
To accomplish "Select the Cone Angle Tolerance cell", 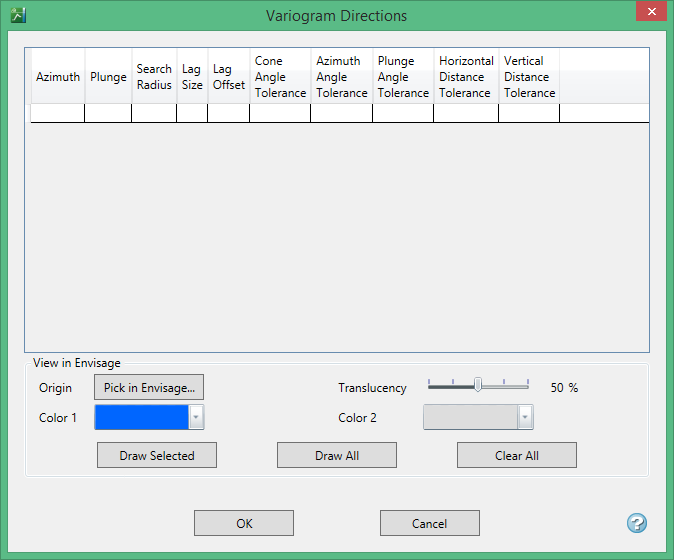I will pyautogui.click(x=280, y=113).
